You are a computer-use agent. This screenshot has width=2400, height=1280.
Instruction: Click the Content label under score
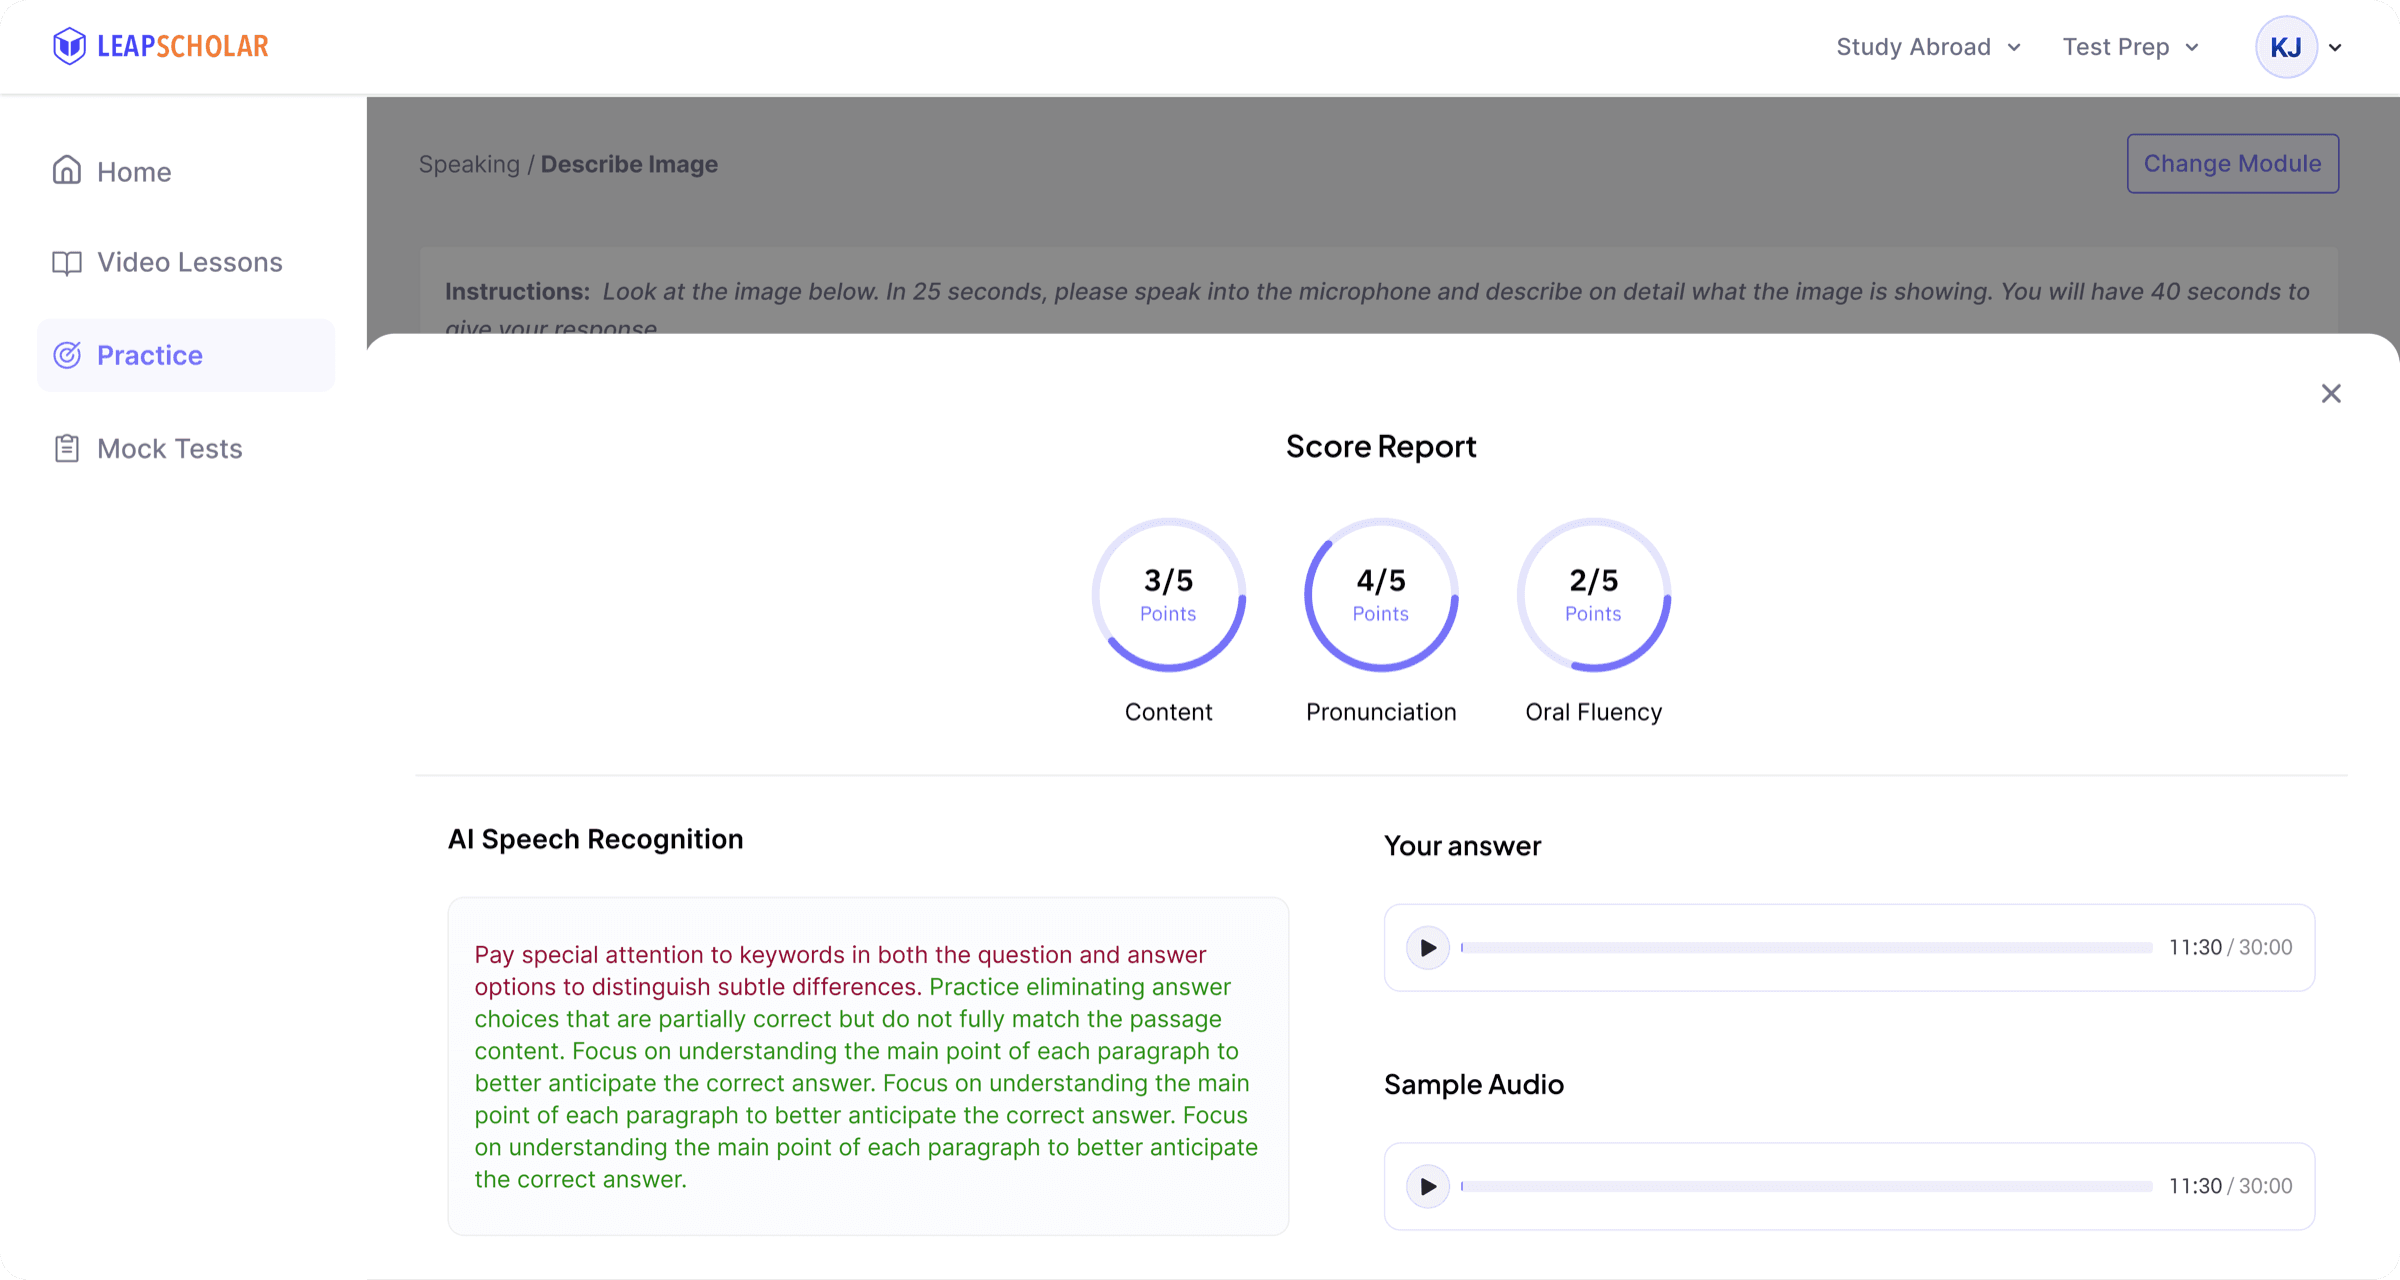(1168, 712)
